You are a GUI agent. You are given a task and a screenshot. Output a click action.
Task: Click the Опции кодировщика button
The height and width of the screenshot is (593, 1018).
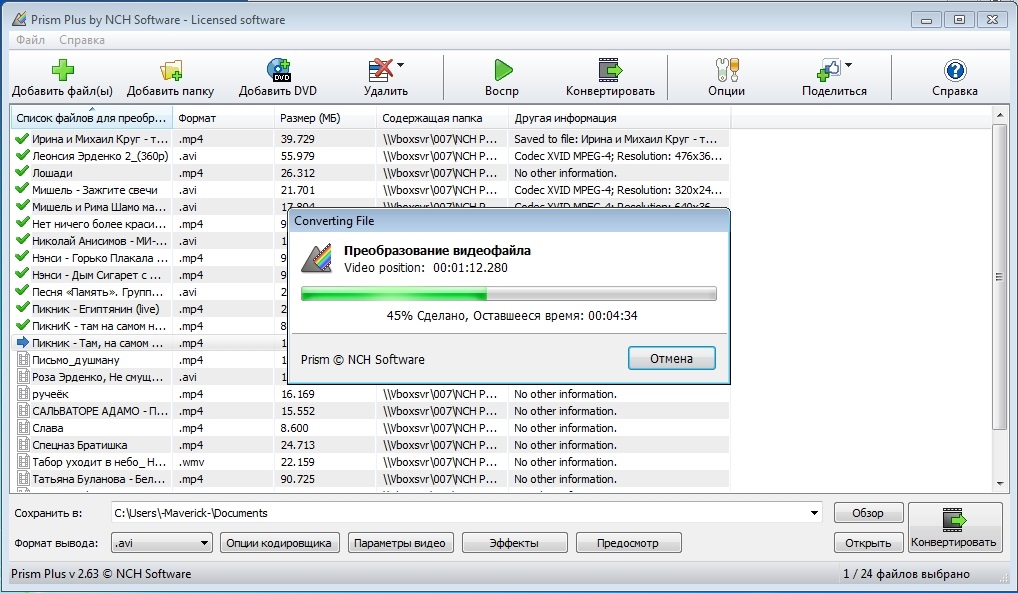pos(279,543)
